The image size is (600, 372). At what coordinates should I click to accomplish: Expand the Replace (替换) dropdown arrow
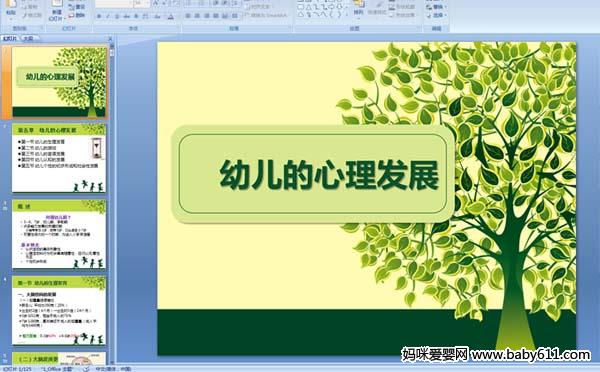(x=445, y=7)
